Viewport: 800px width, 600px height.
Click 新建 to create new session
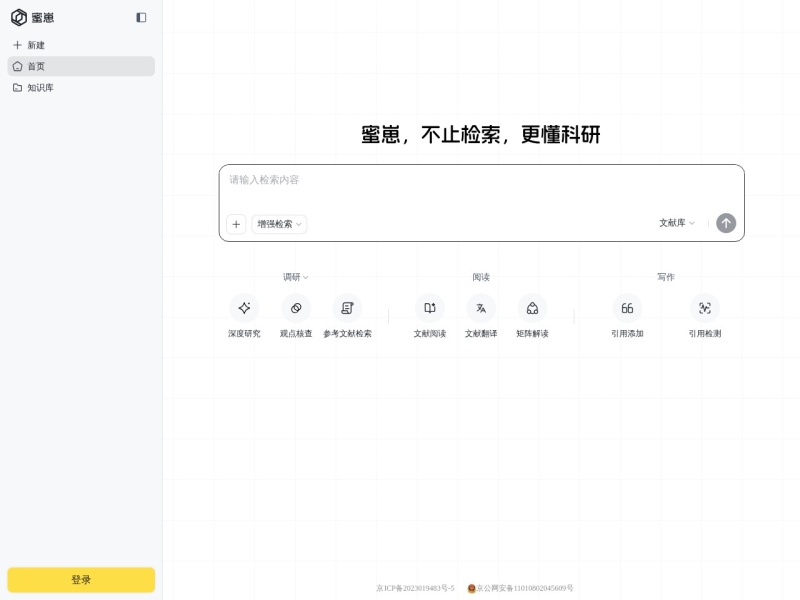(81, 45)
